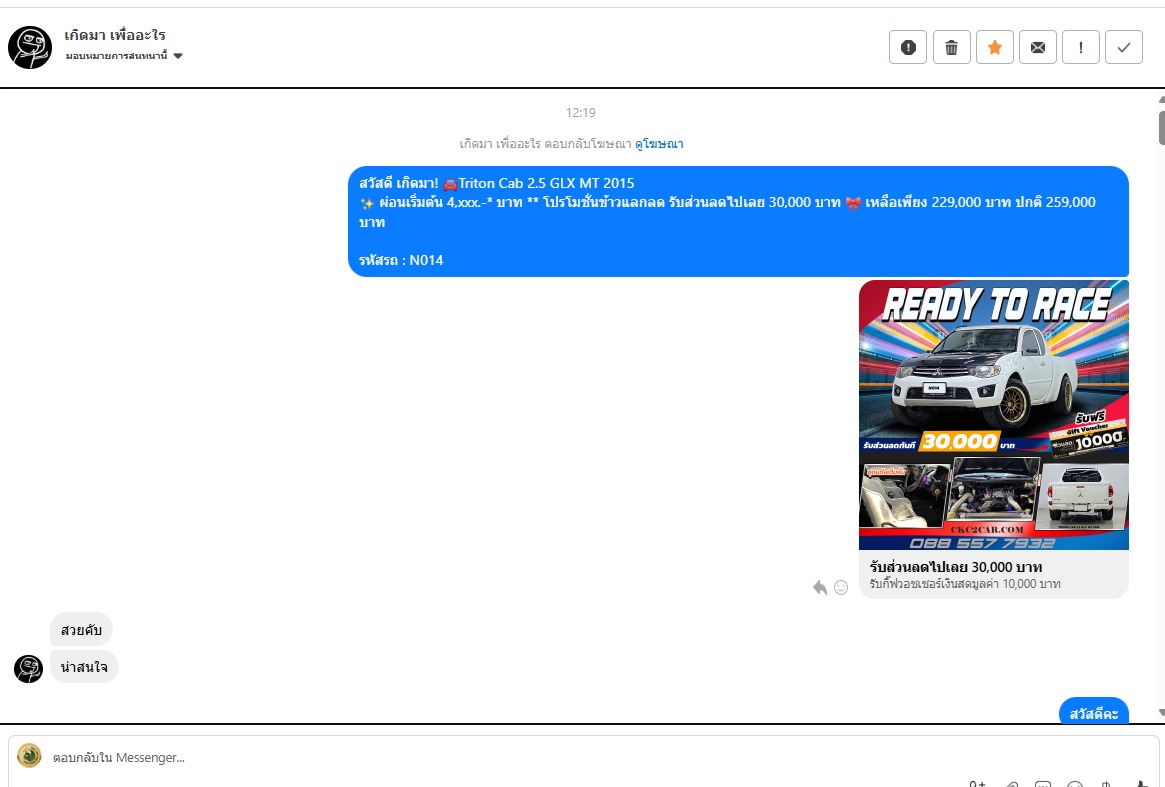
Task: Click the สวยคับ message bubble
Action: pos(81,630)
